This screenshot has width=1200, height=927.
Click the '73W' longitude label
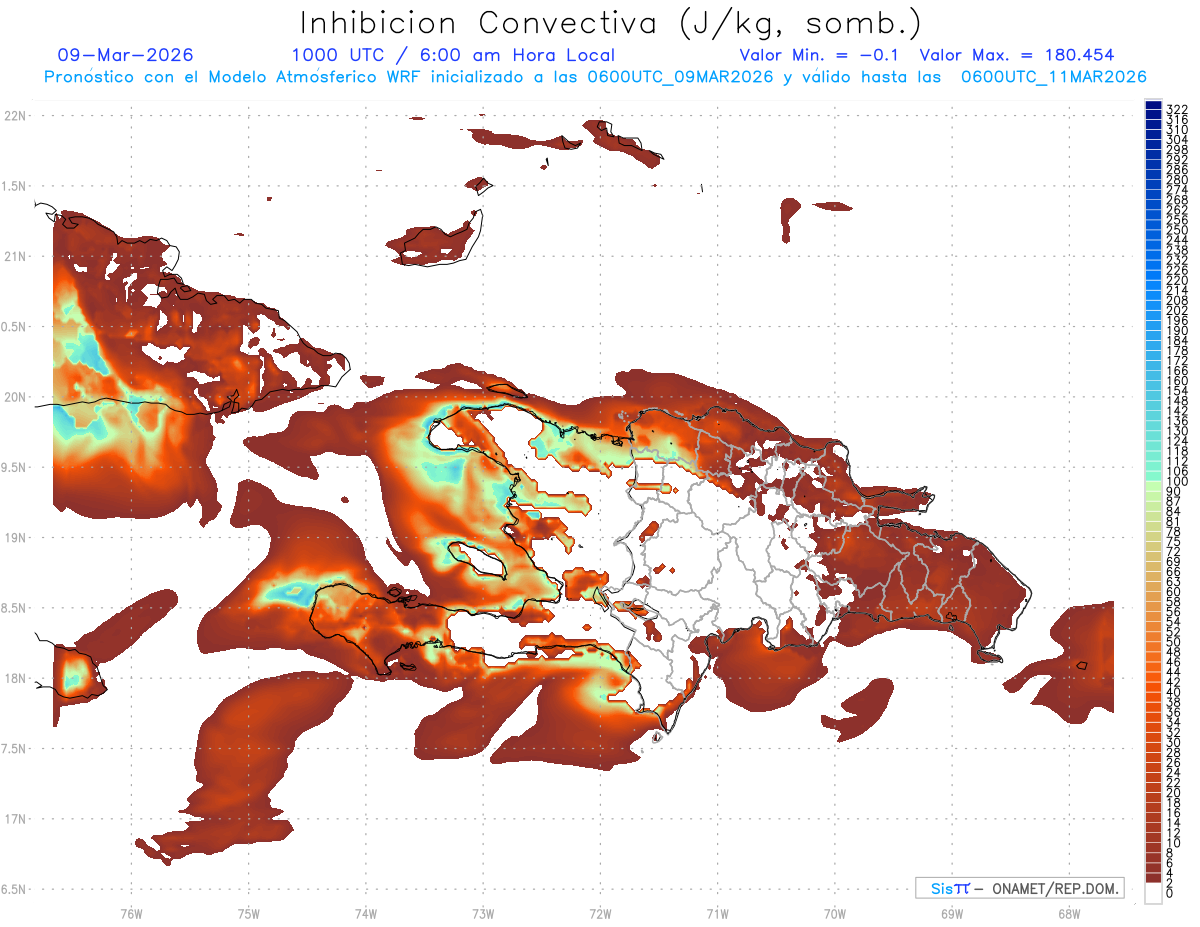(482, 913)
